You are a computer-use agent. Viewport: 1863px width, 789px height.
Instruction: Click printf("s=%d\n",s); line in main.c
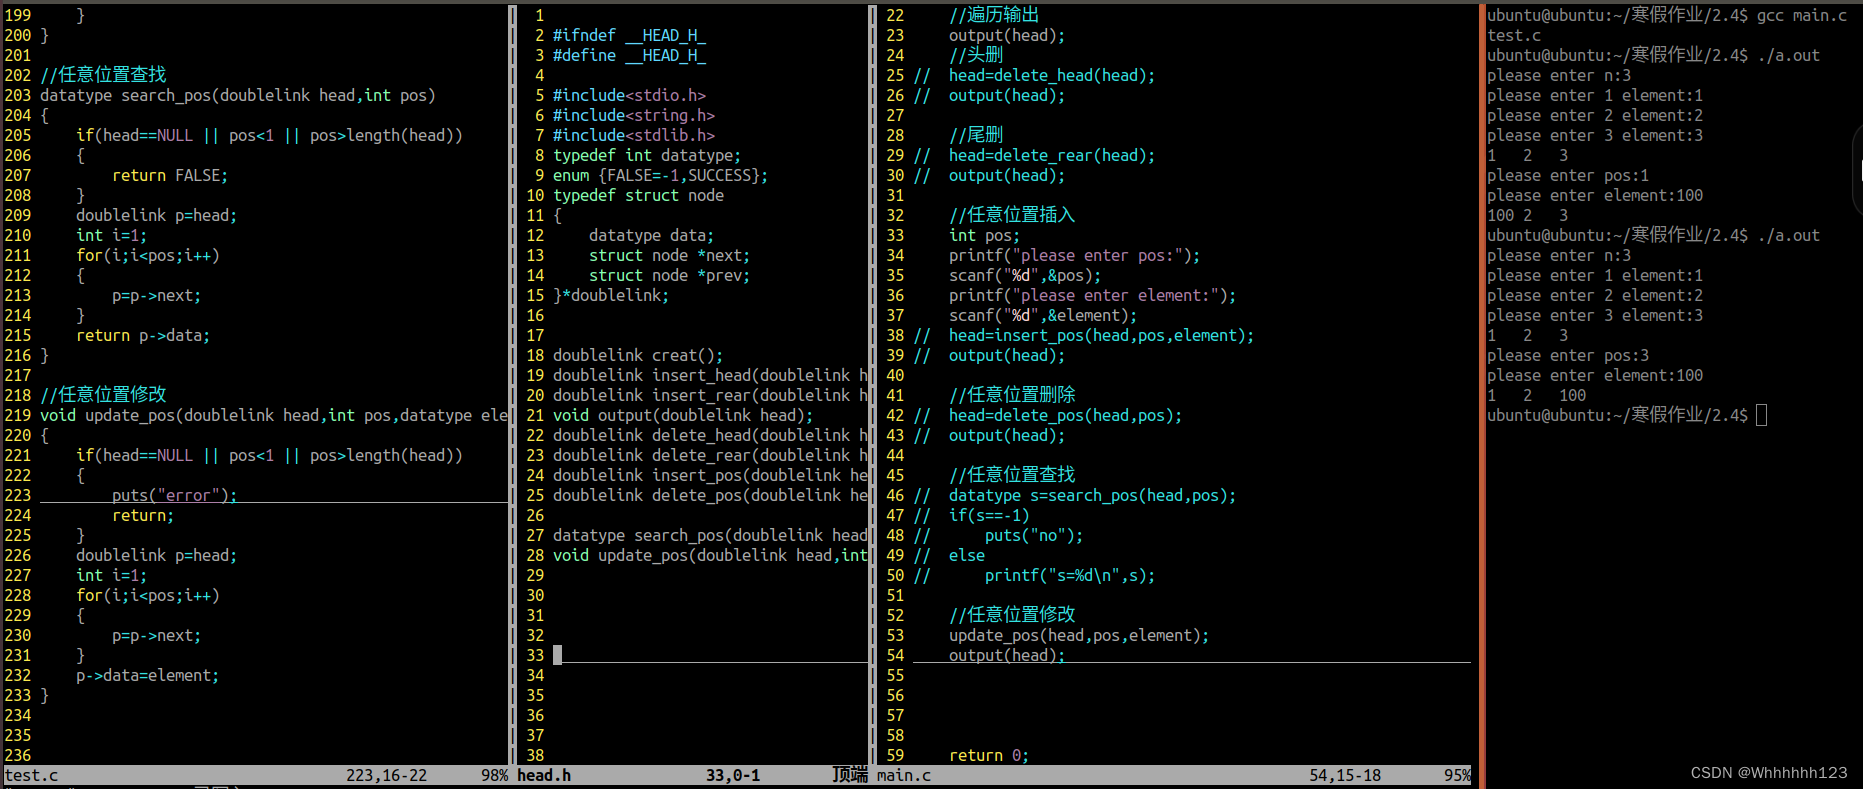1070,575
